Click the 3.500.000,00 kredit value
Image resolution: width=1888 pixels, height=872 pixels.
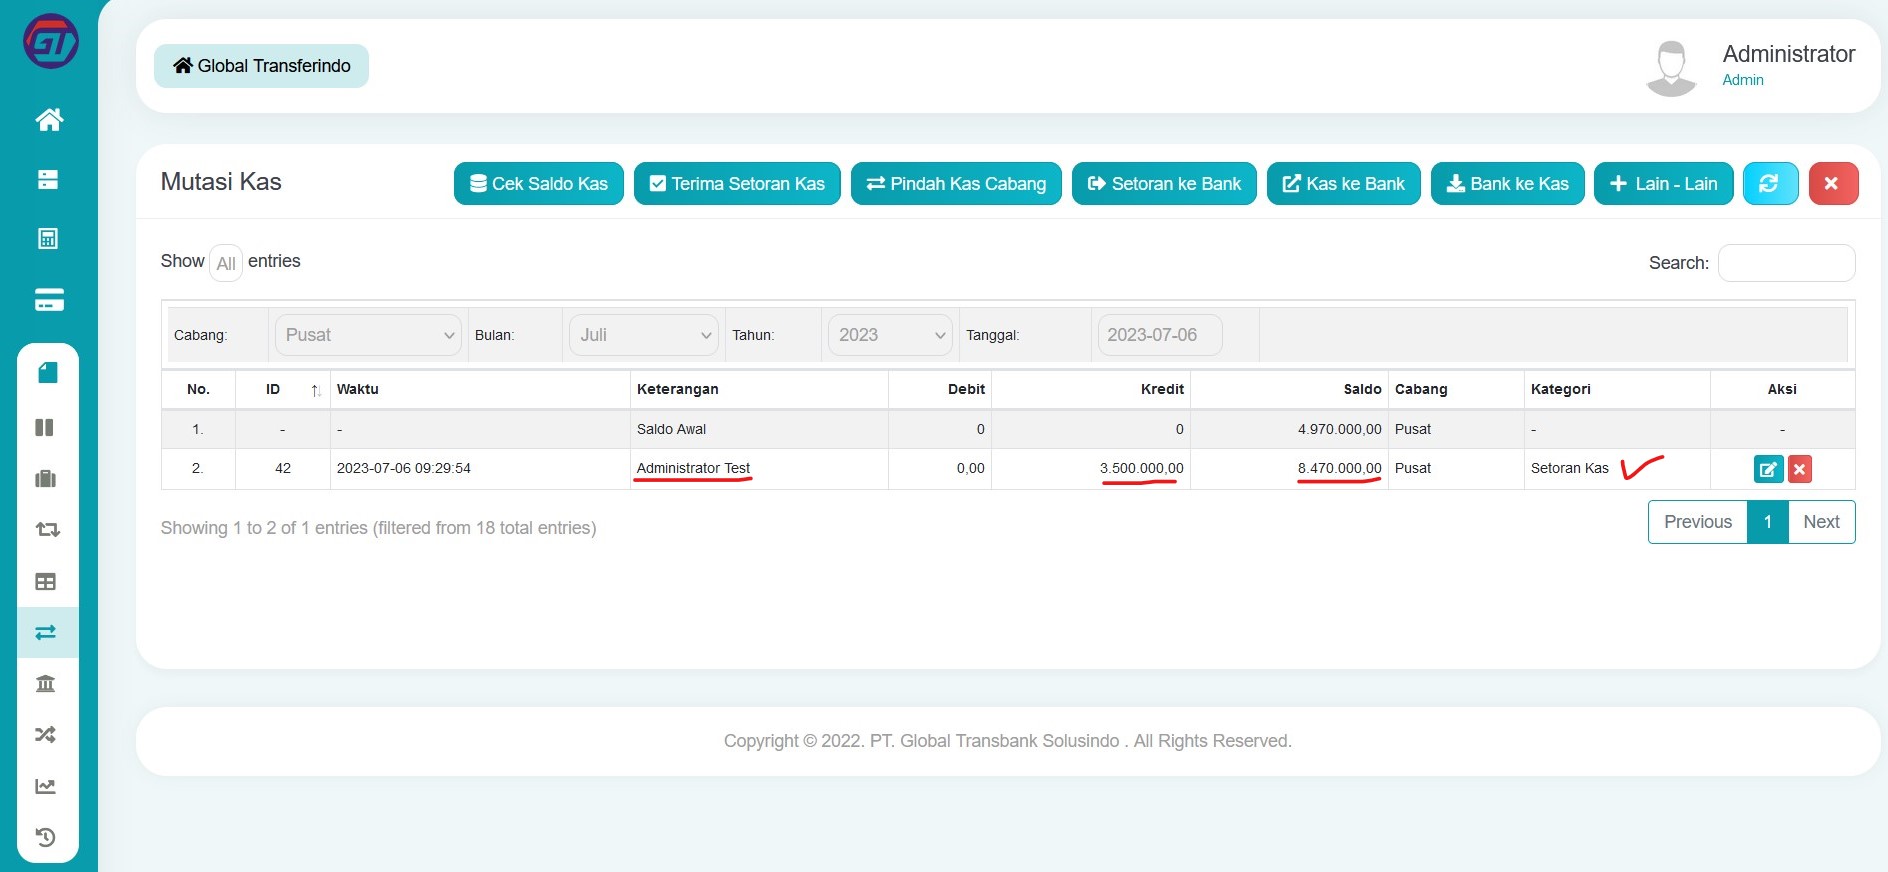pyautogui.click(x=1141, y=469)
